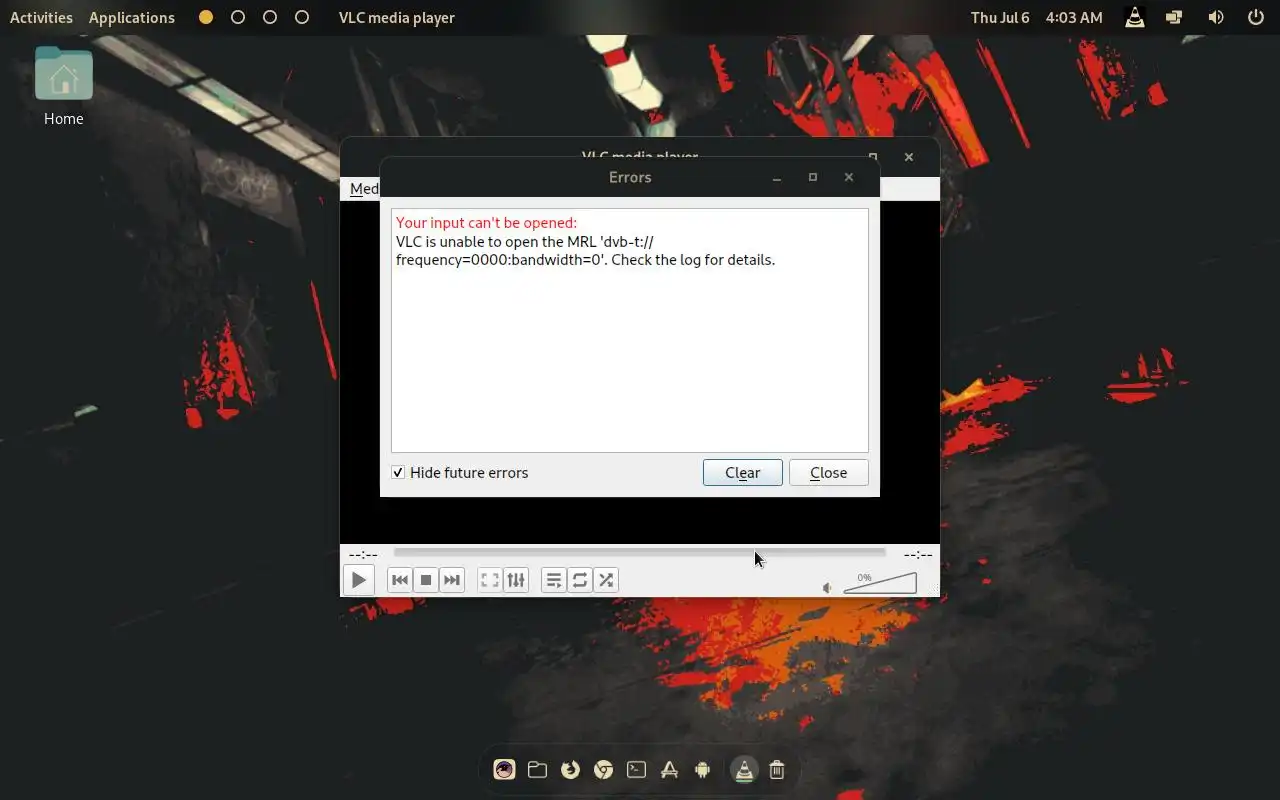Click the VLC playback seek bar
The width and height of the screenshot is (1280, 800).
[639, 552]
